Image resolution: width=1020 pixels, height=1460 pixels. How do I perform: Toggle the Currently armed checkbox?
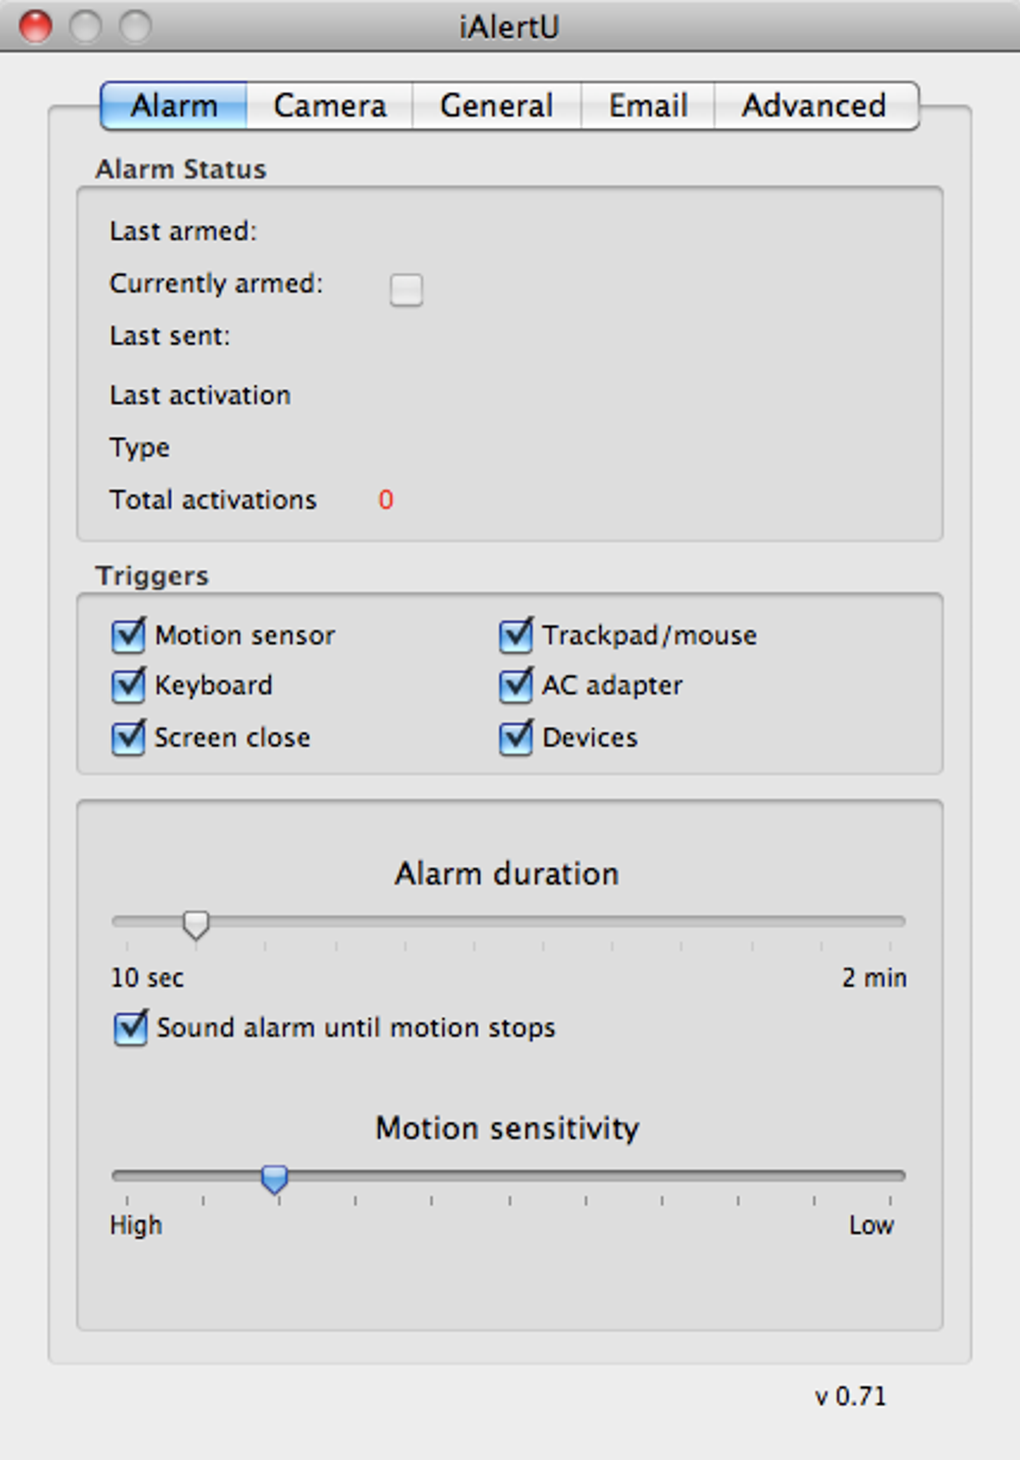click(x=406, y=290)
